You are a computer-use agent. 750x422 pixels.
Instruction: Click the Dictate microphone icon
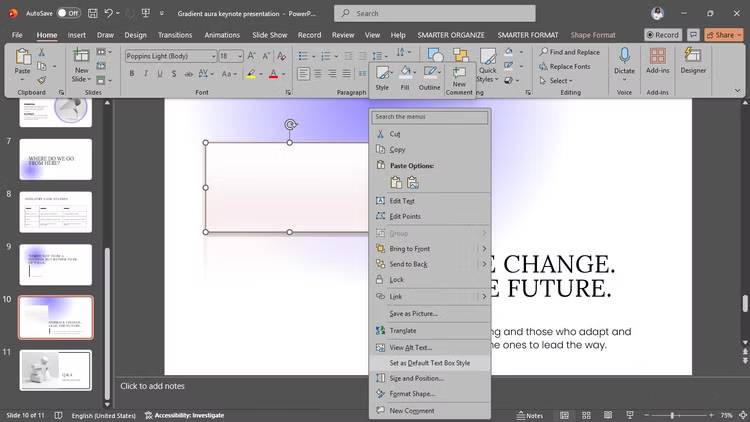click(x=625, y=58)
